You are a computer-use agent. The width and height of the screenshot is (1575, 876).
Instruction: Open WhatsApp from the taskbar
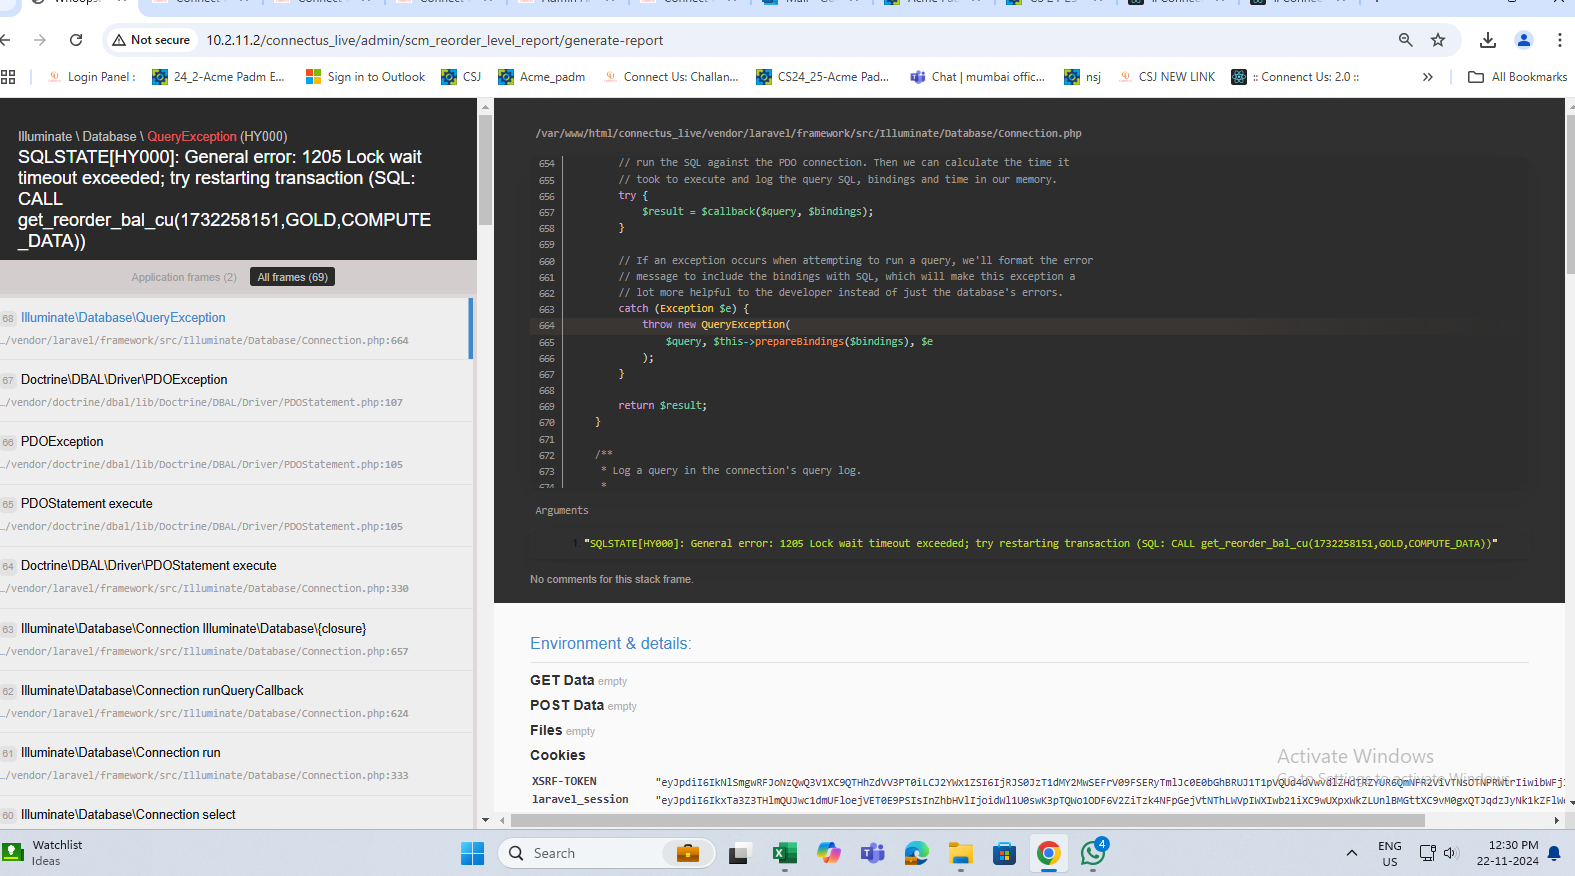click(x=1093, y=853)
